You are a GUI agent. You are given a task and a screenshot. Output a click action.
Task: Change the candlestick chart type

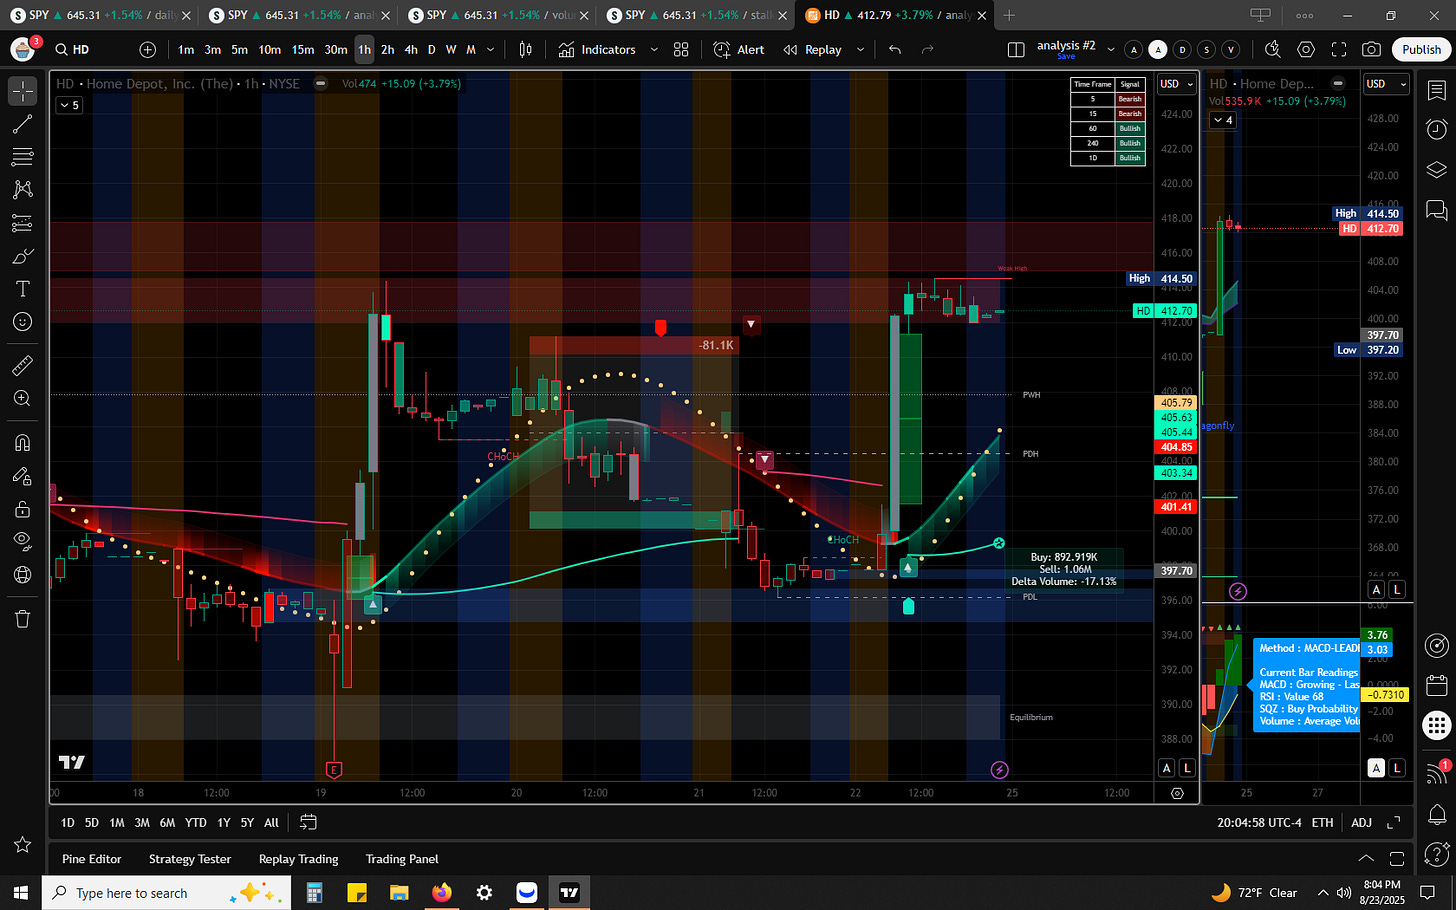click(x=526, y=49)
